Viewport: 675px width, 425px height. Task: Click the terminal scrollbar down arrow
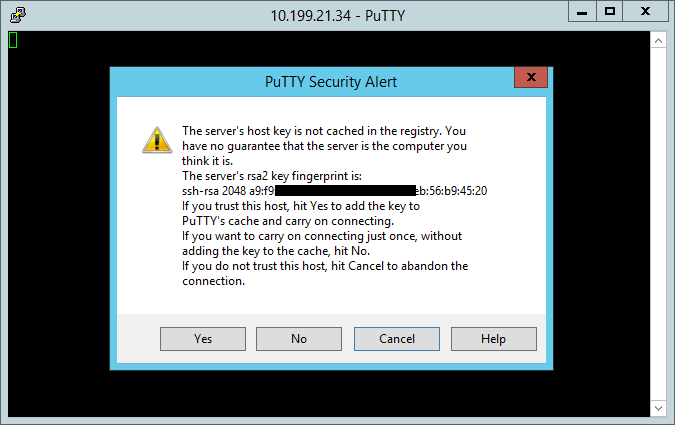click(658, 408)
